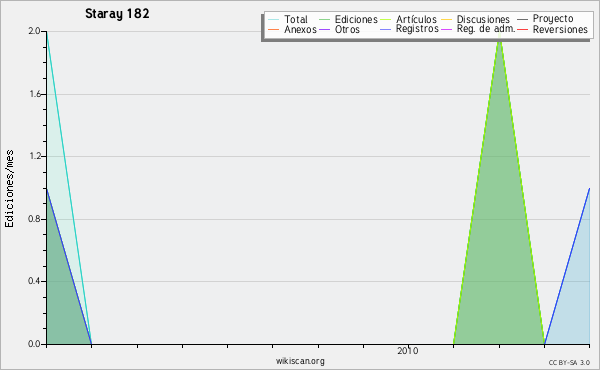The width and height of the screenshot is (600, 370).
Task: Click the 'Total' legend entry
Action: point(296,19)
